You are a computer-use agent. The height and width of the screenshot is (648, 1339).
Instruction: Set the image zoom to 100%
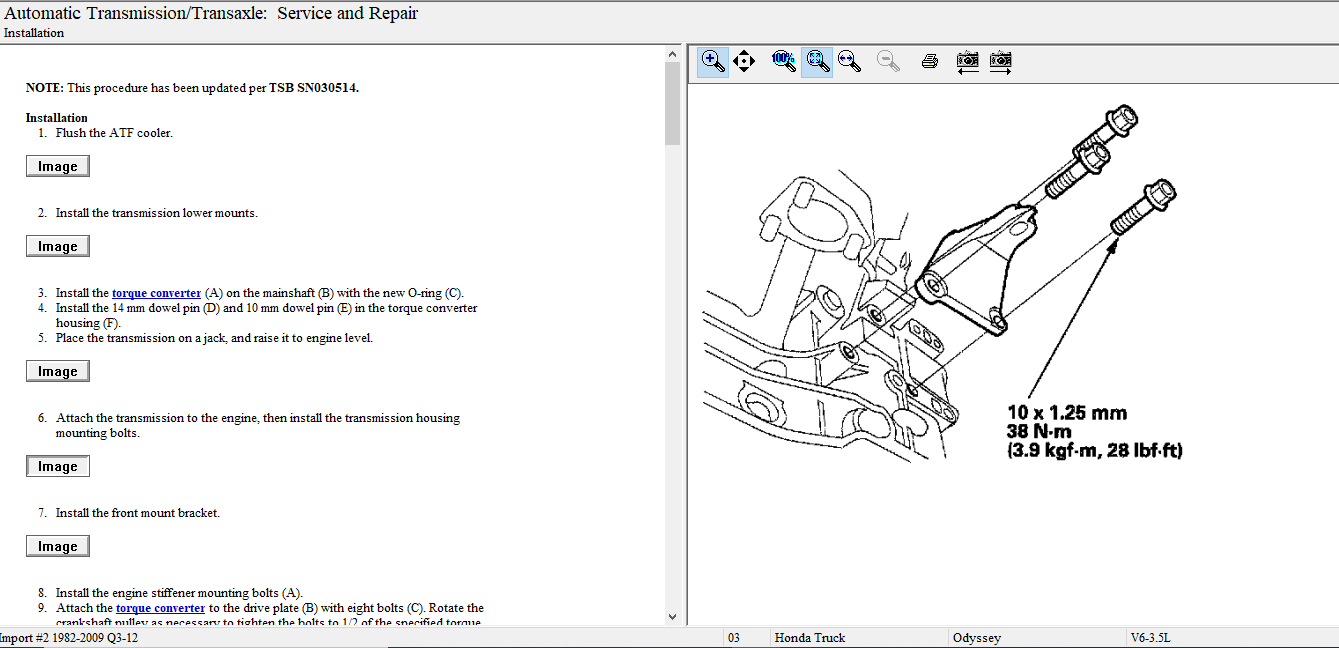click(784, 61)
